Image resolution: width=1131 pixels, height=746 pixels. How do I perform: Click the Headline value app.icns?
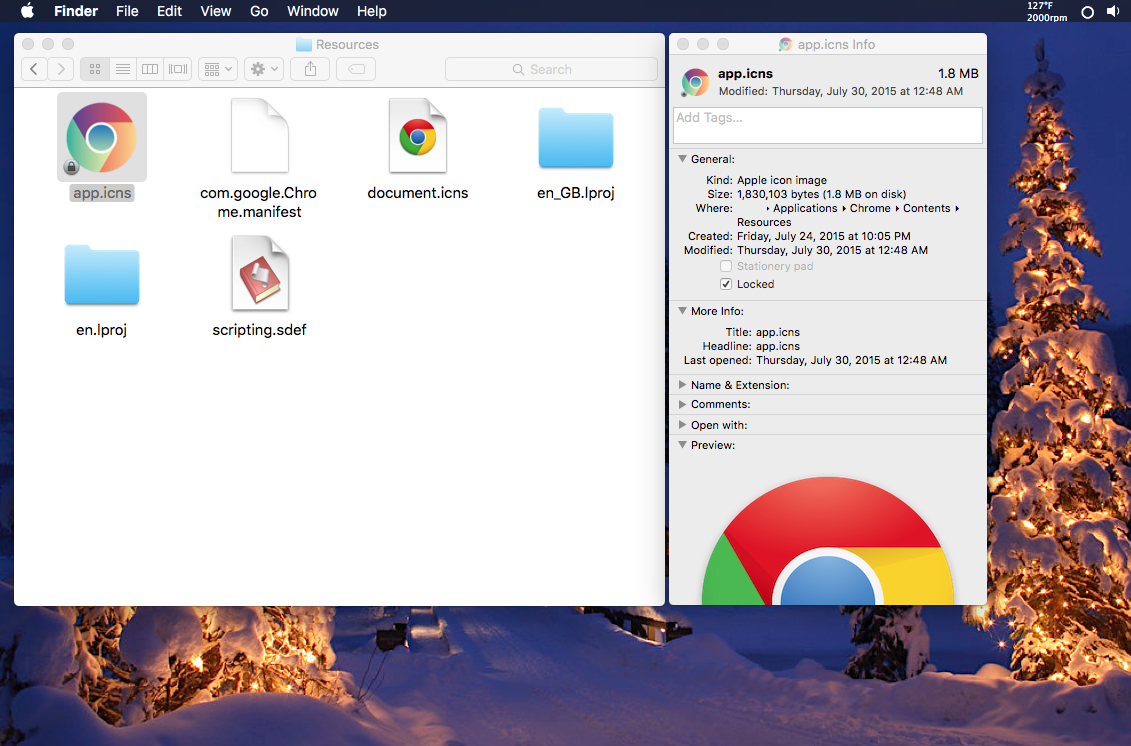pos(778,346)
